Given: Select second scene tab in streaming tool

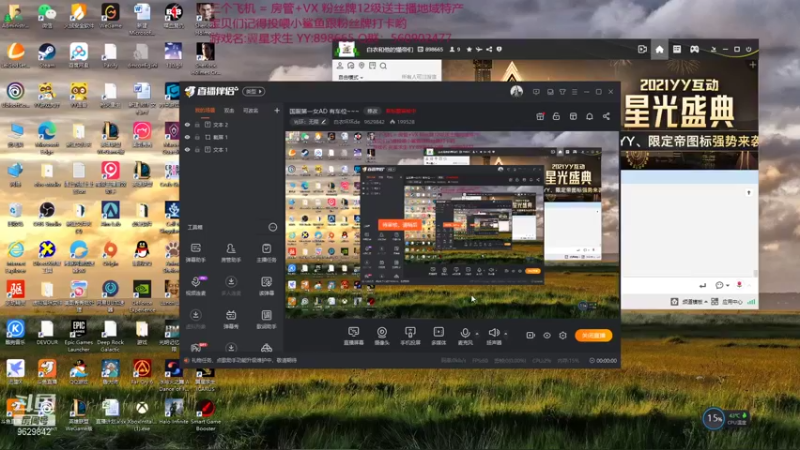Looking at the screenshot, I should click(x=229, y=110).
